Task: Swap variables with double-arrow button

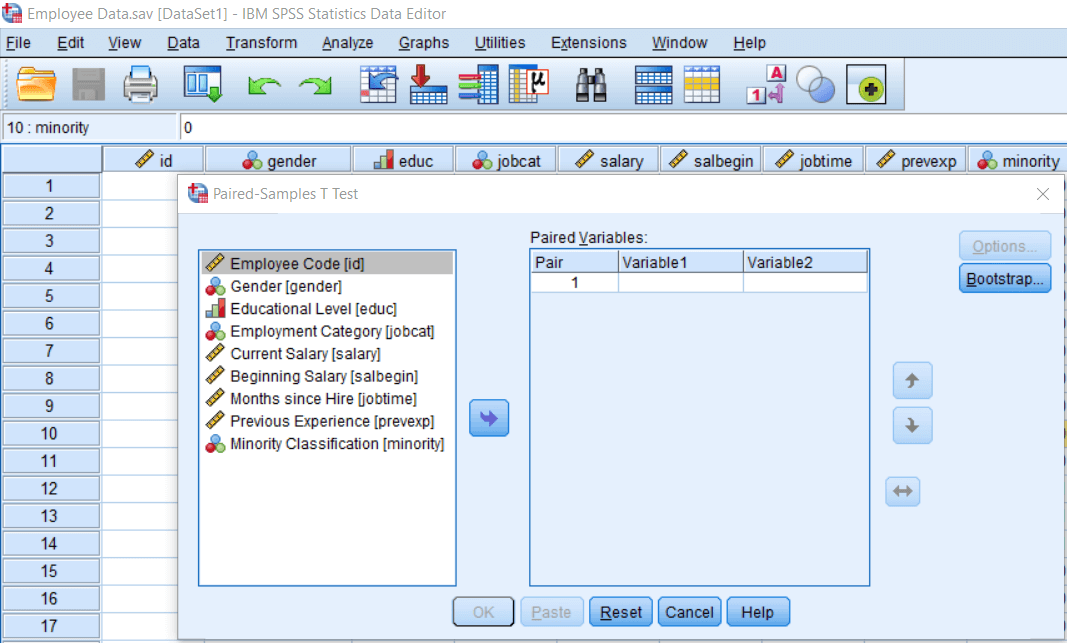Action: [903, 491]
